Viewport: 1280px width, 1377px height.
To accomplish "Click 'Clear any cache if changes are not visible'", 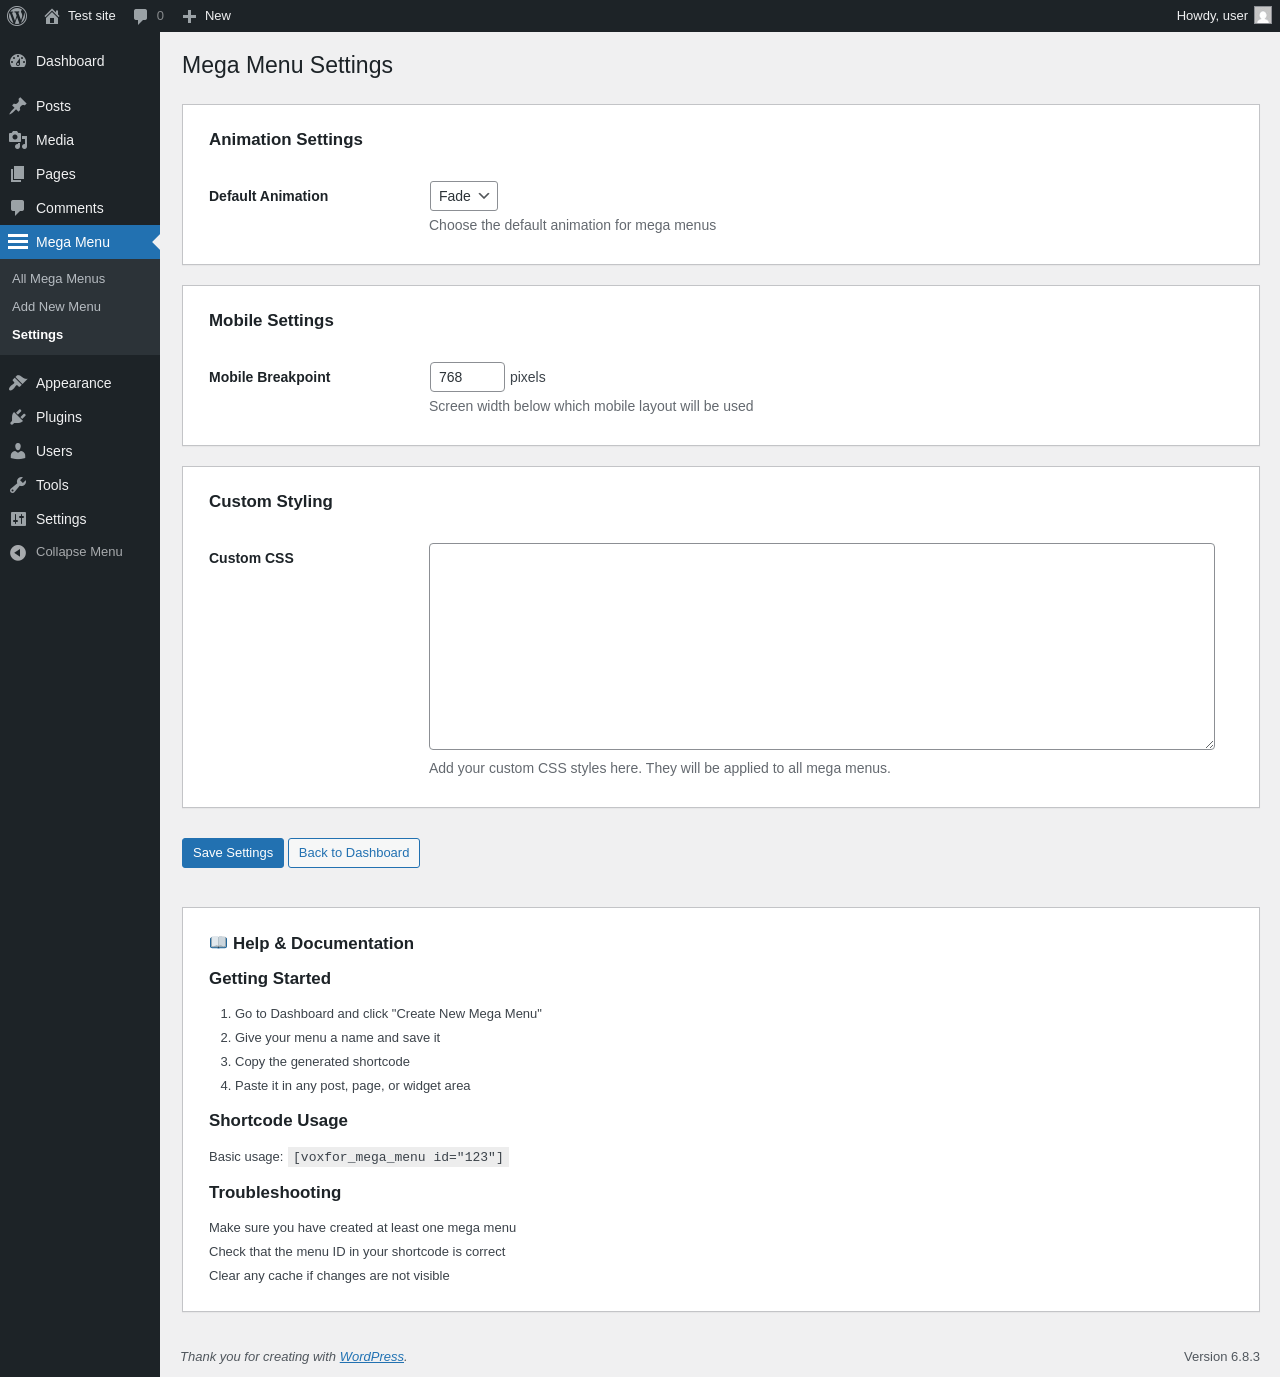I will pos(329,1276).
